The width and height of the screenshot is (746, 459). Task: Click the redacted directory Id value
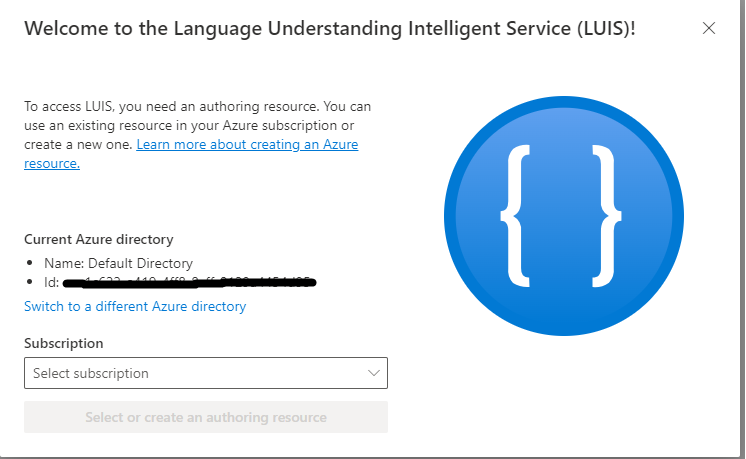[x=190, y=283]
